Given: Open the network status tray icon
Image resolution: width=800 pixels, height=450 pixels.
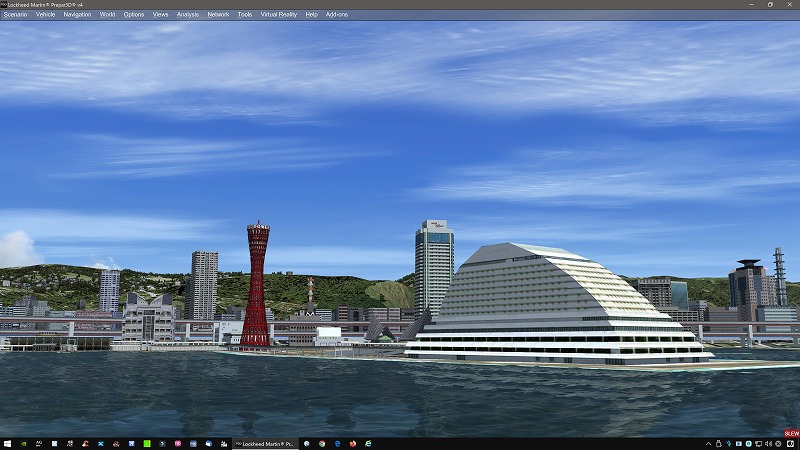Looking at the screenshot, I should [758, 444].
